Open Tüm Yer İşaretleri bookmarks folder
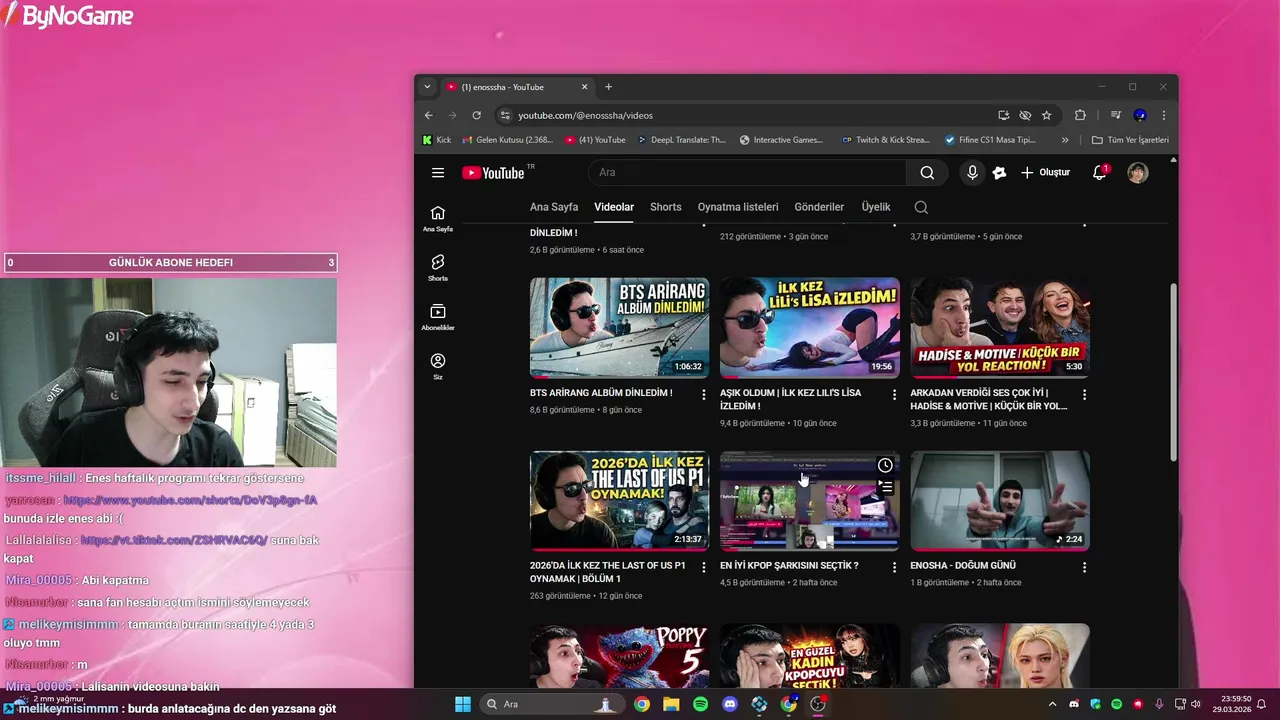The height and width of the screenshot is (720, 1280). (x=1130, y=140)
